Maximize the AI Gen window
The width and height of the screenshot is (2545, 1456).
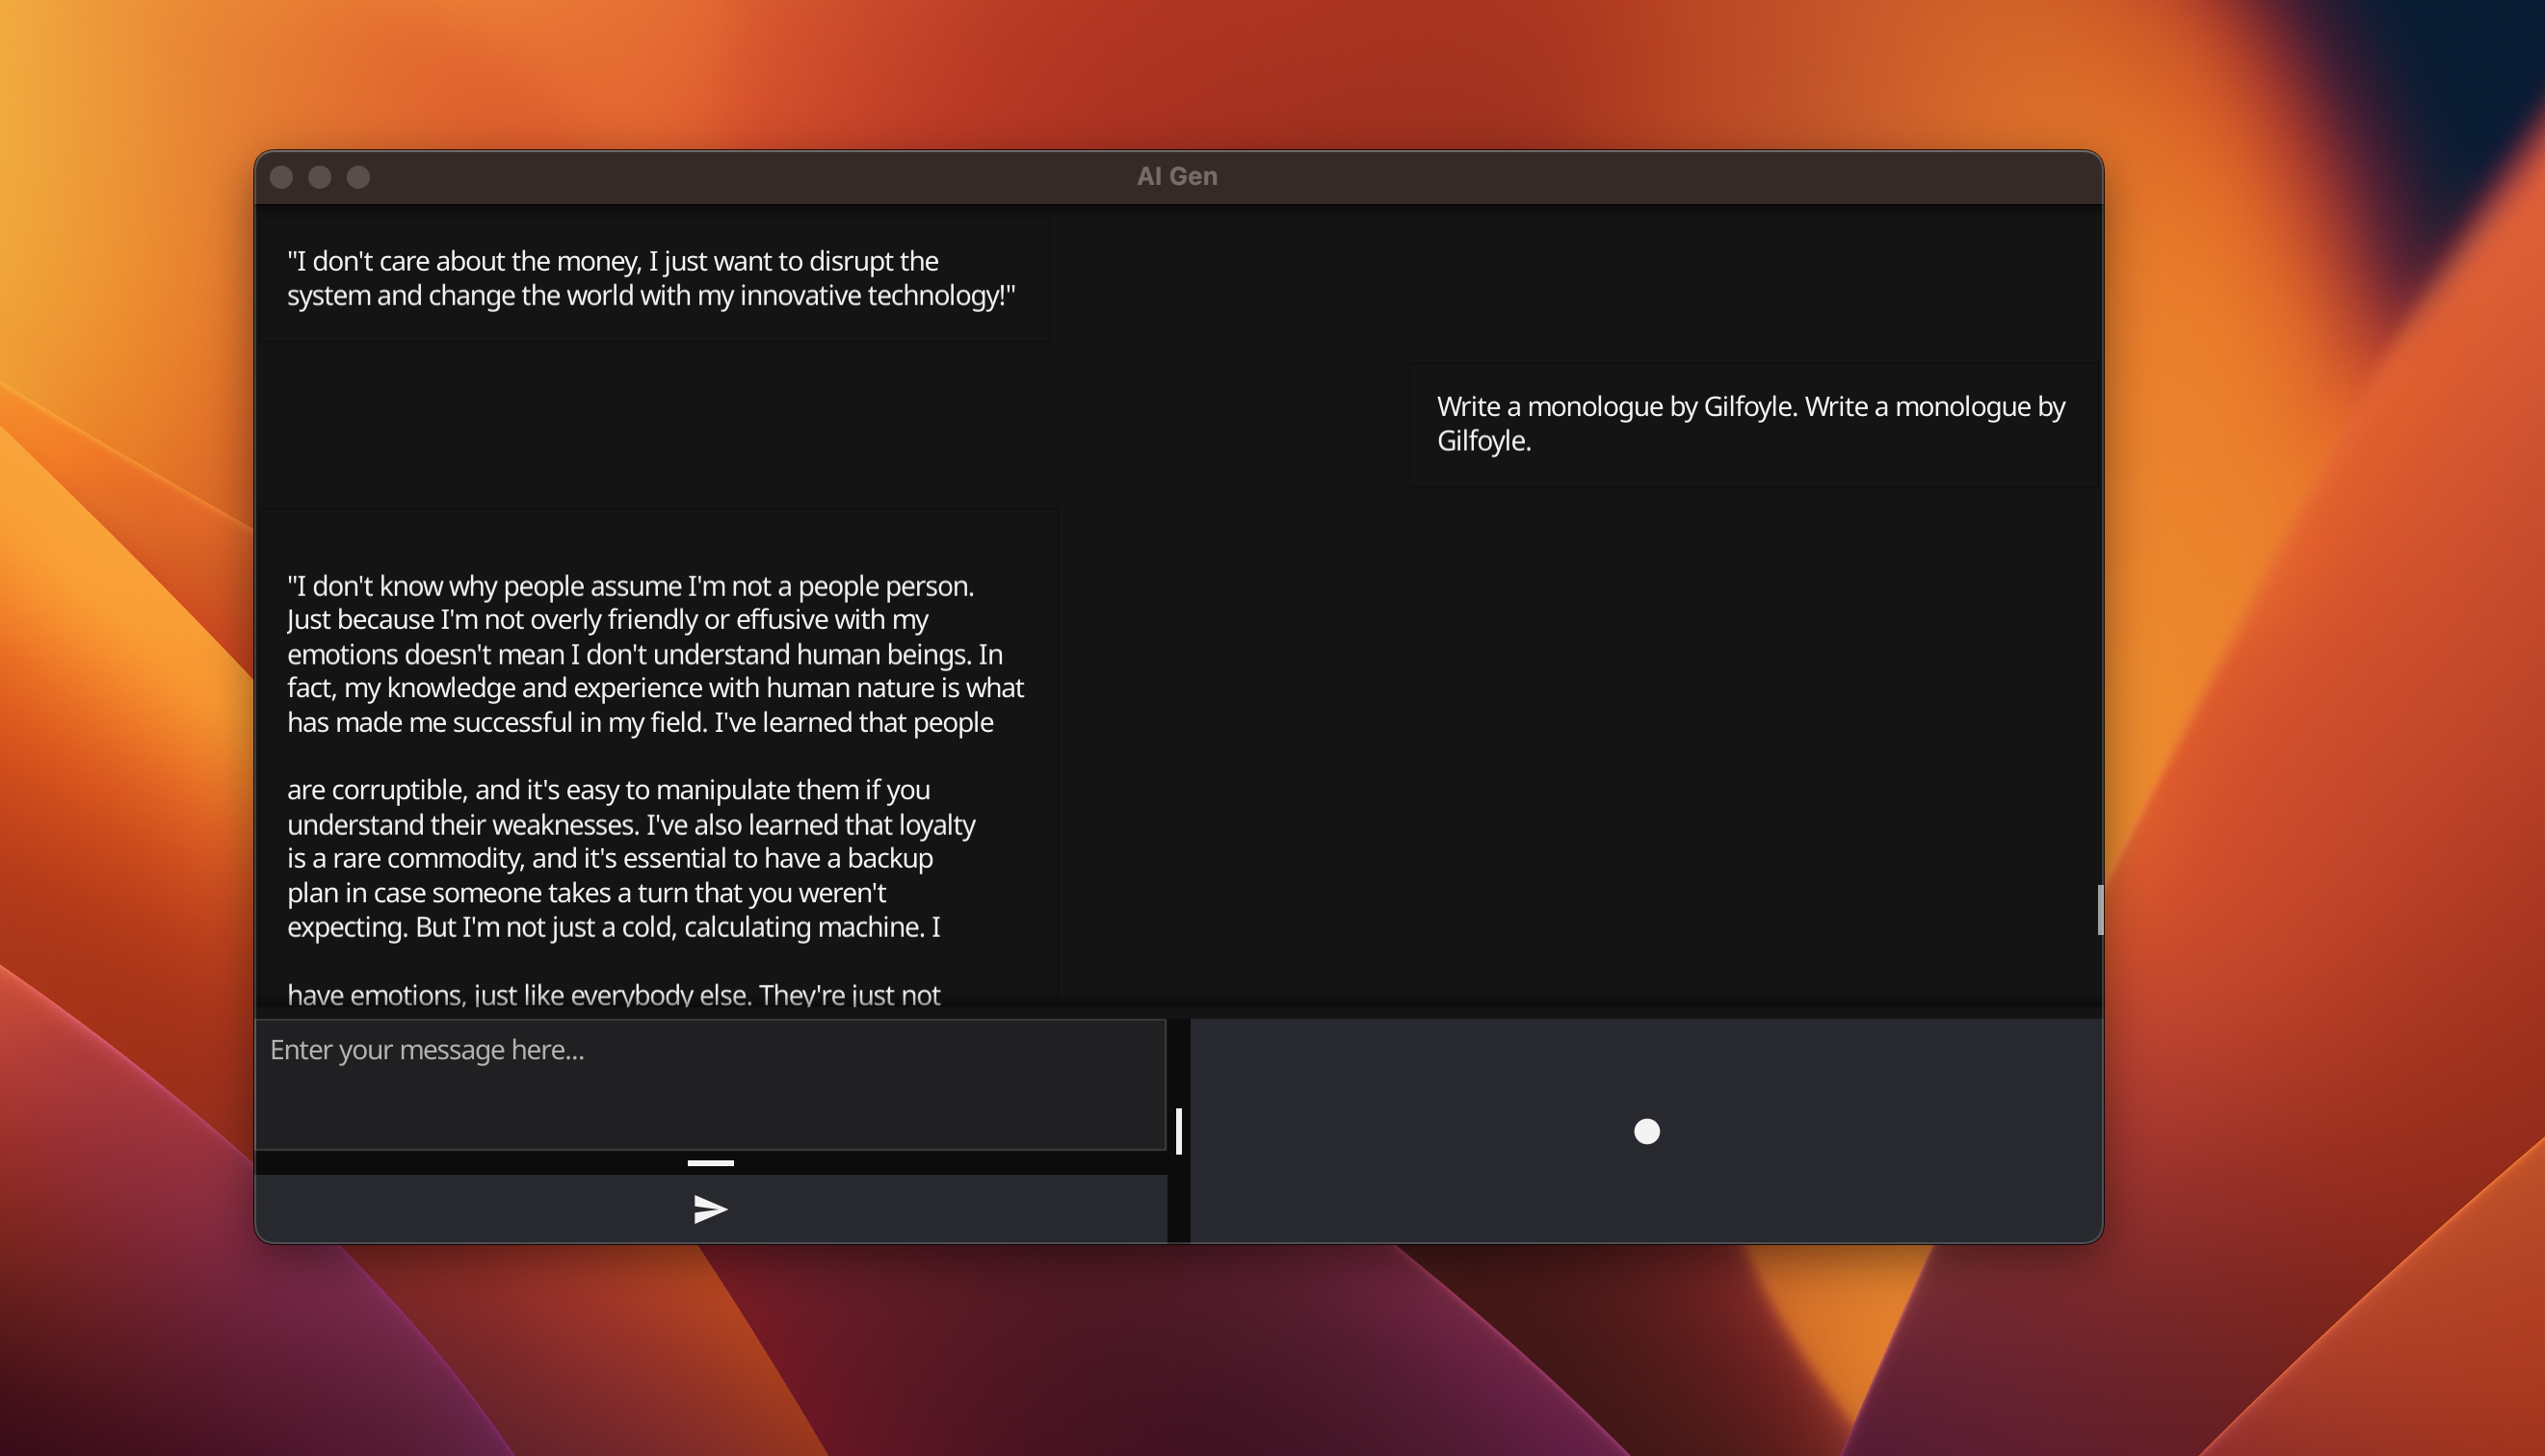358,177
